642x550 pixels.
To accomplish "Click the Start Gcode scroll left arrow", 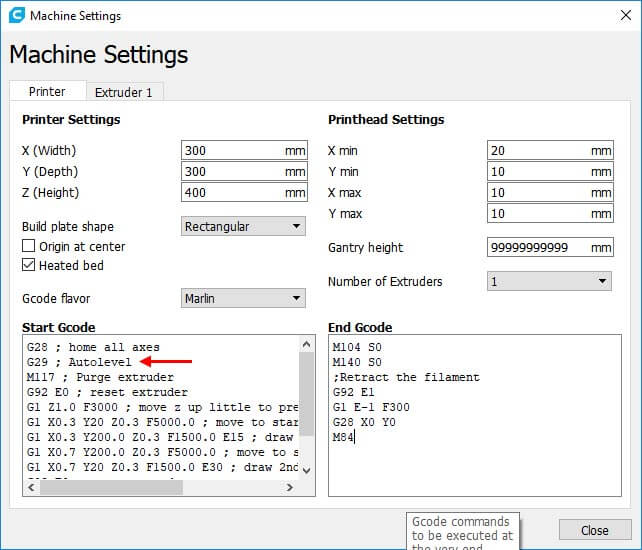I will (x=31, y=487).
